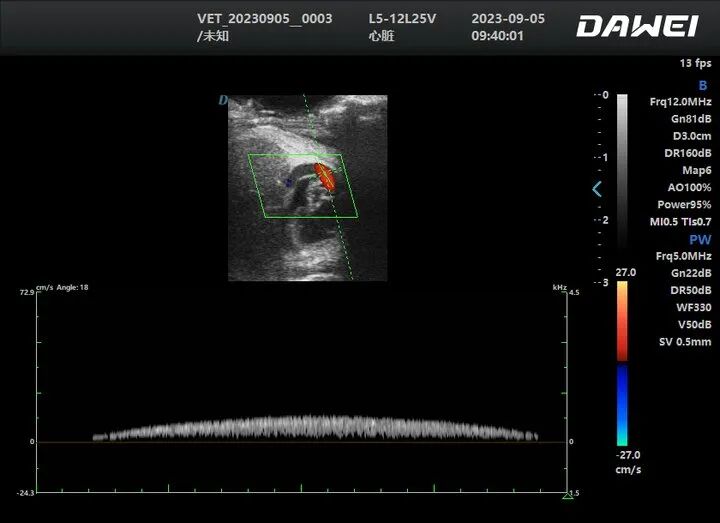Click the Map6 parameter
This screenshot has height=523, width=720.
coord(697,170)
